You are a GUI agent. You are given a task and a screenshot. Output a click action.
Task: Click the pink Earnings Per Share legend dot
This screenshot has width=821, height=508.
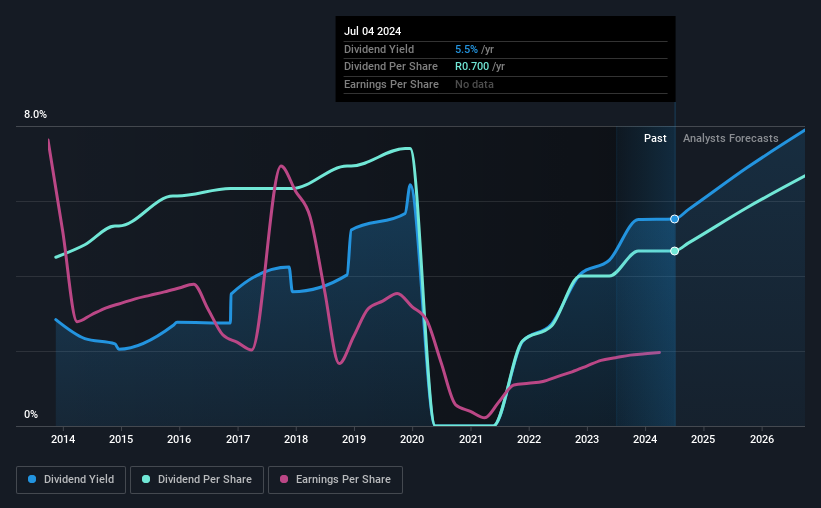pos(284,479)
